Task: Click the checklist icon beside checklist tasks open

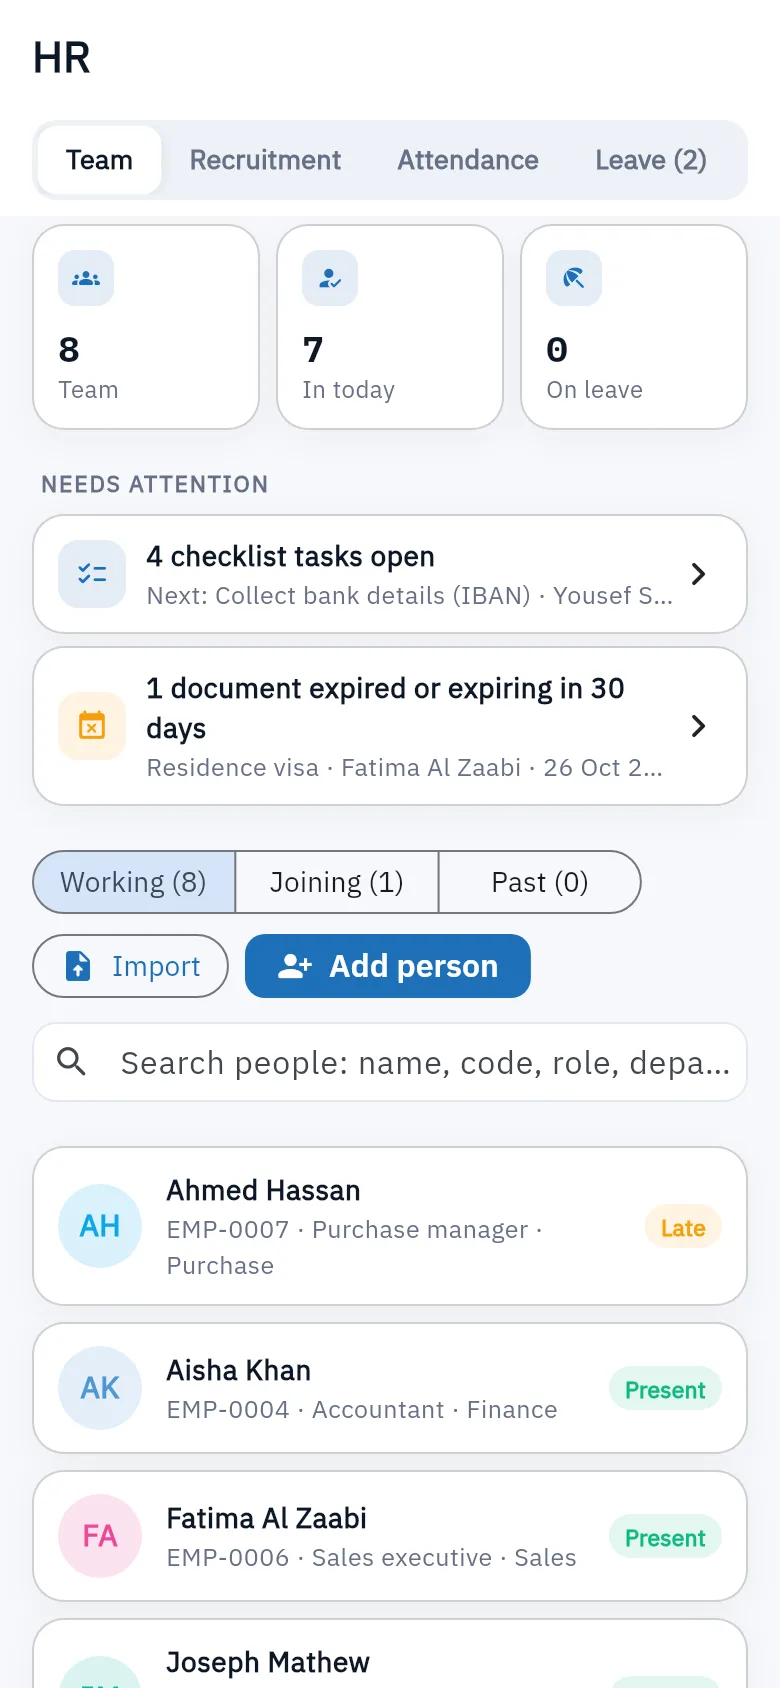Action: (92, 574)
